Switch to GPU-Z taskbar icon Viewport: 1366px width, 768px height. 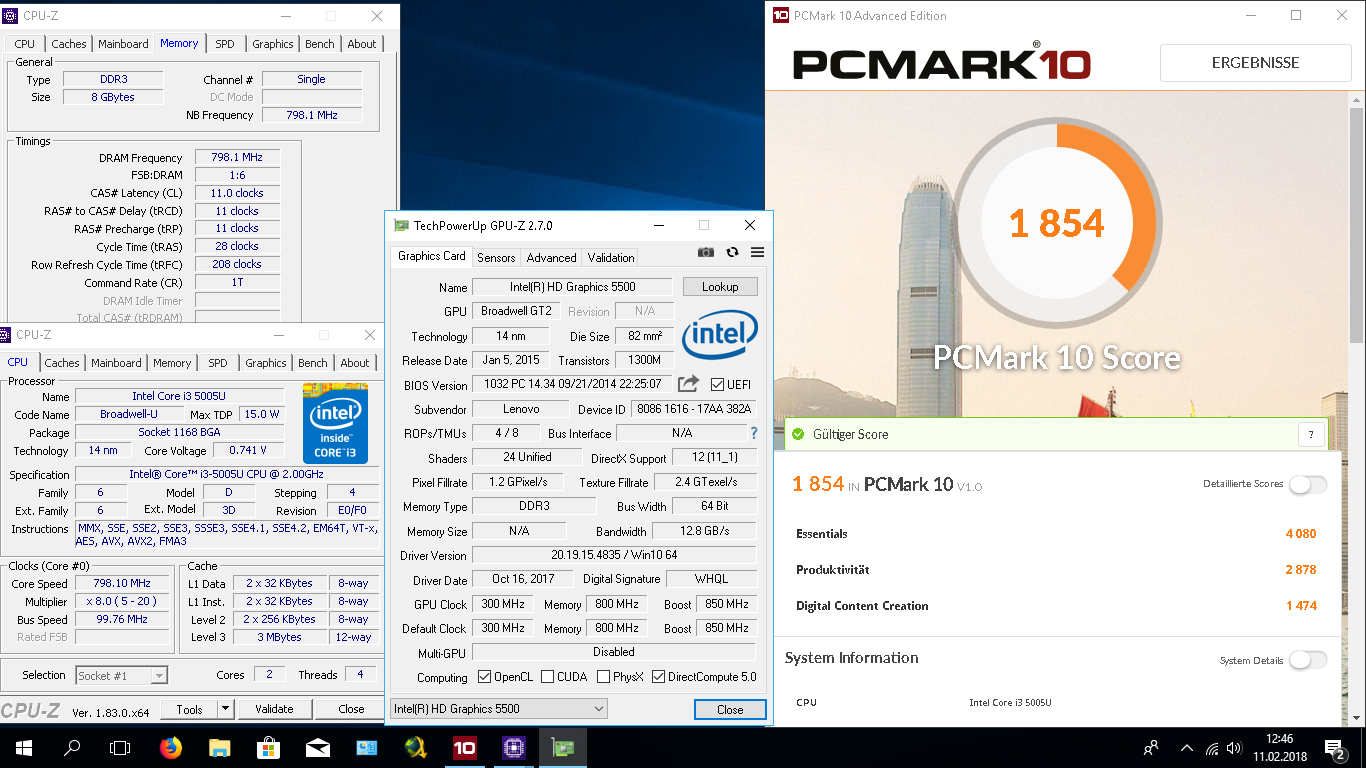563,747
